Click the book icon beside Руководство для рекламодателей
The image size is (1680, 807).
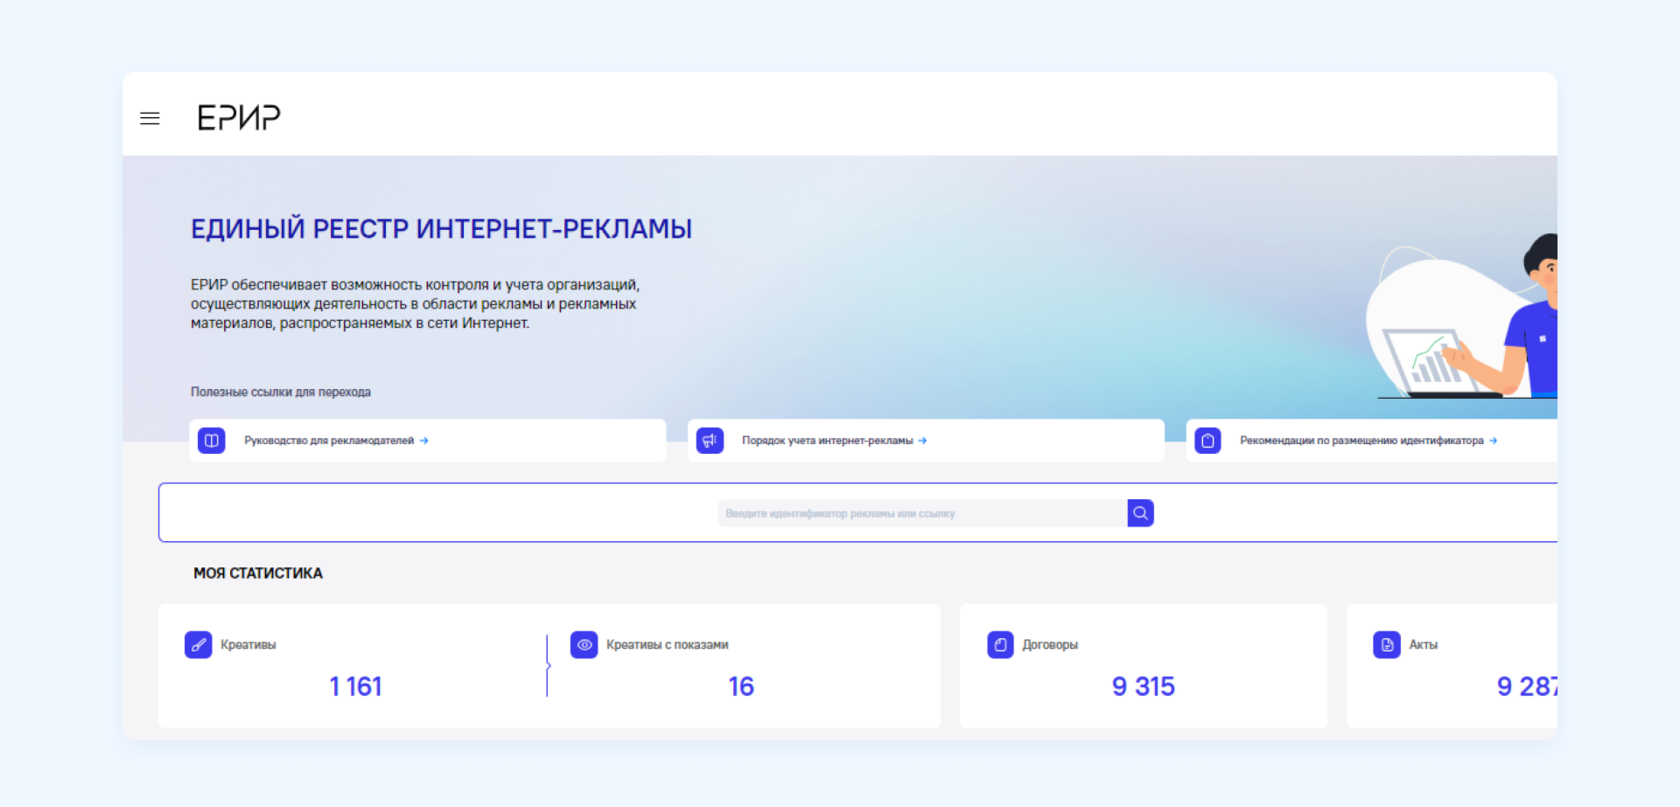pyautogui.click(x=211, y=440)
